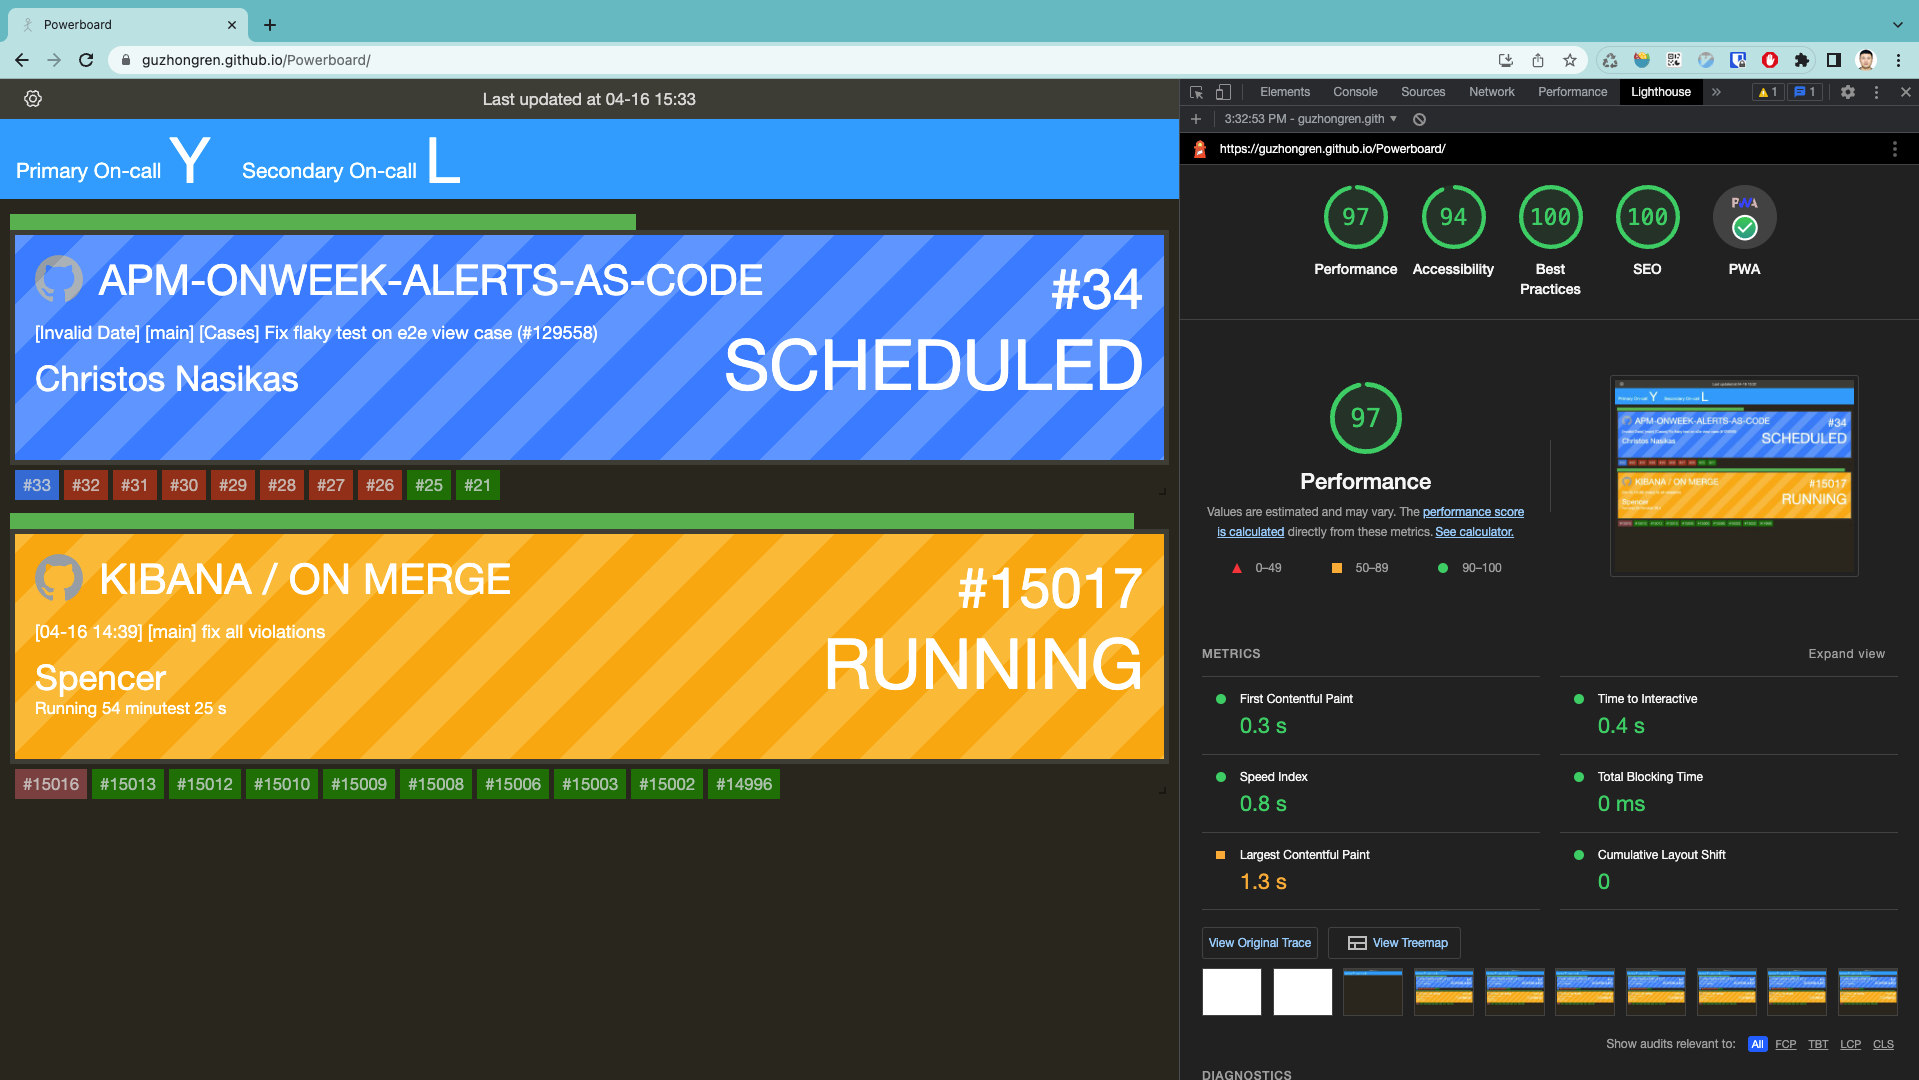
Task: Share this page icon in address bar
Action: (1538, 60)
